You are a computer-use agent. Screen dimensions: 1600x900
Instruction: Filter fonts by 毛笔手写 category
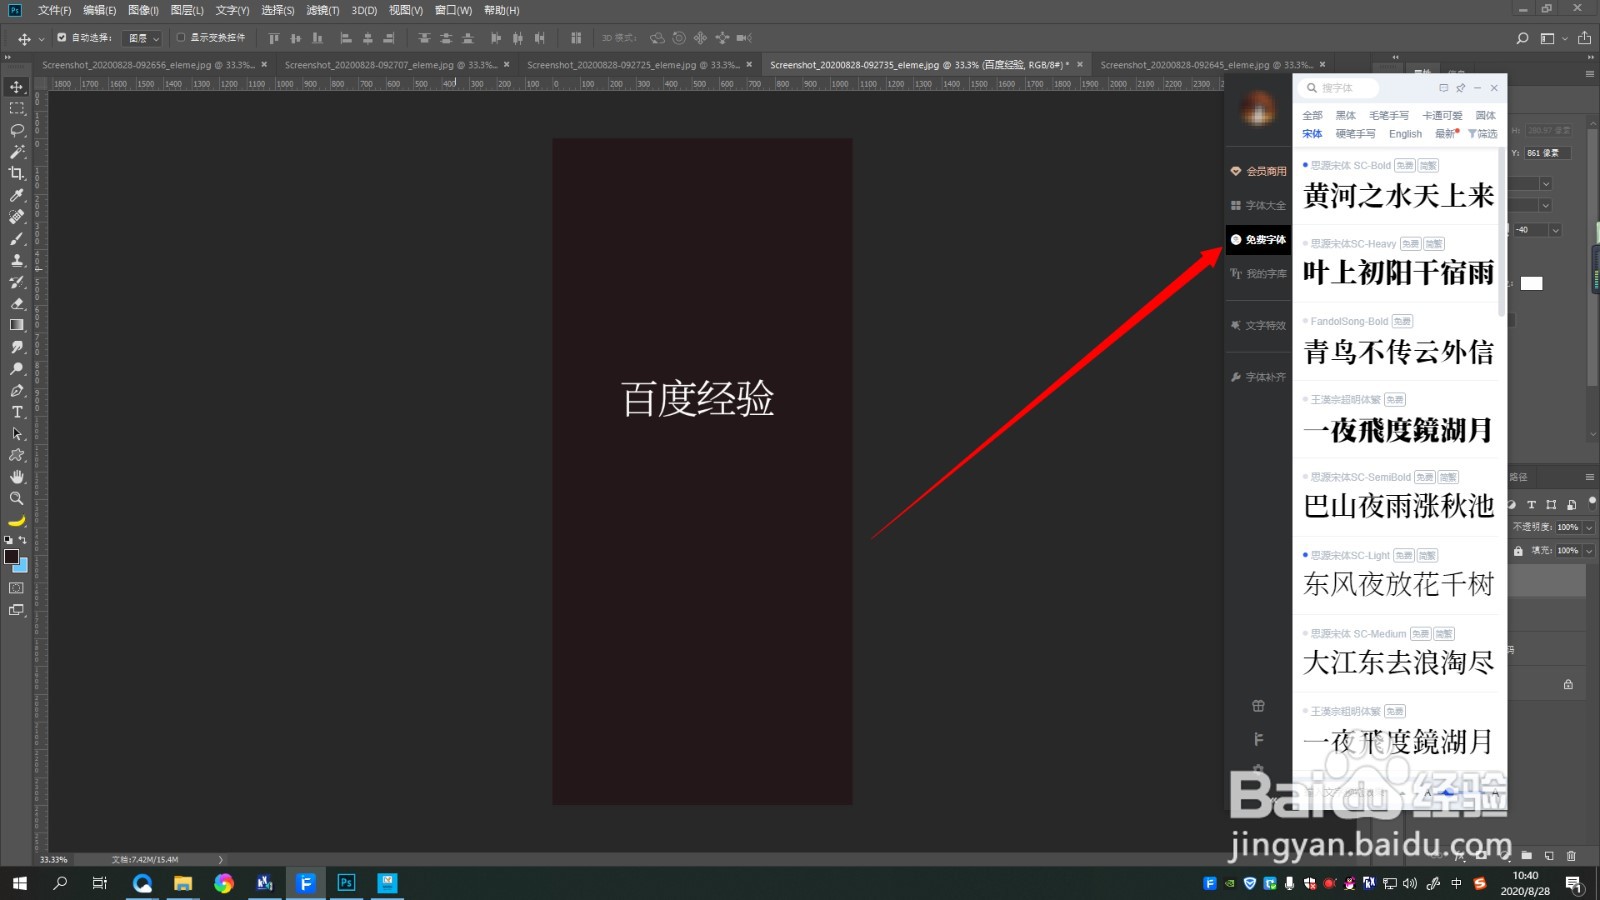pyautogui.click(x=1388, y=116)
